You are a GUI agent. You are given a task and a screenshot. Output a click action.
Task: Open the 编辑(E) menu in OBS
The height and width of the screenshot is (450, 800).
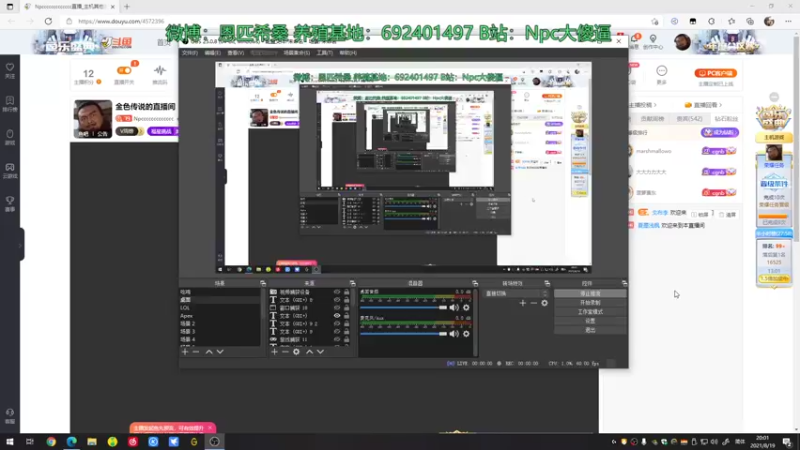pyautogui.click(x=213, y=53)
